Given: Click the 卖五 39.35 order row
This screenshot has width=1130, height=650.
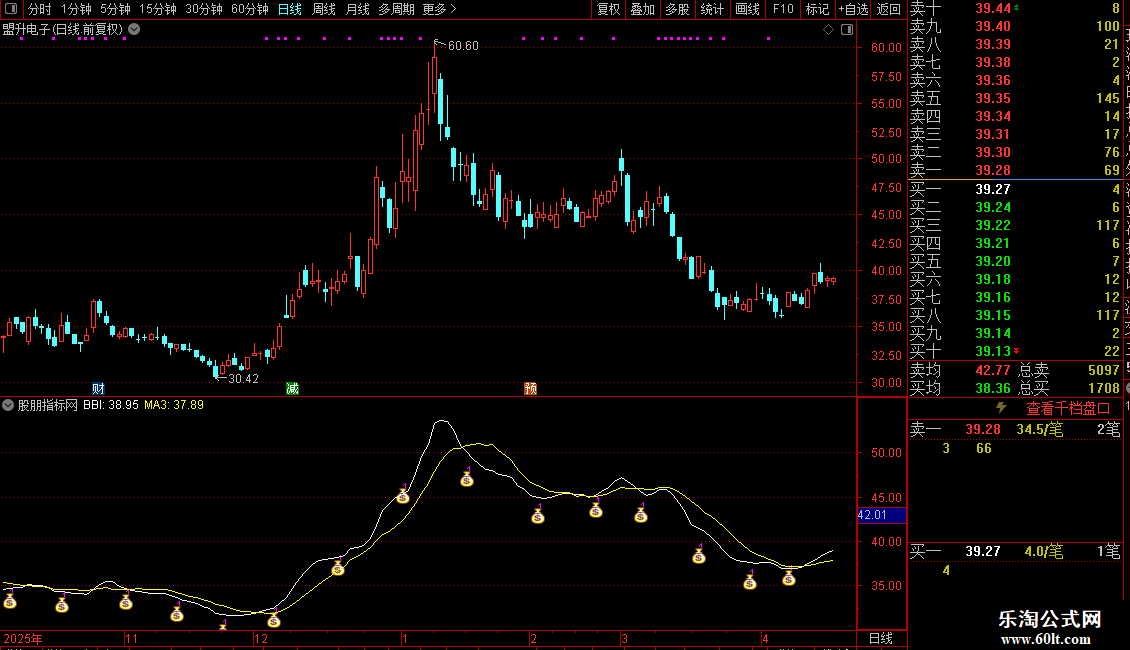Looking at the screenshot, I should (1015, 98).
